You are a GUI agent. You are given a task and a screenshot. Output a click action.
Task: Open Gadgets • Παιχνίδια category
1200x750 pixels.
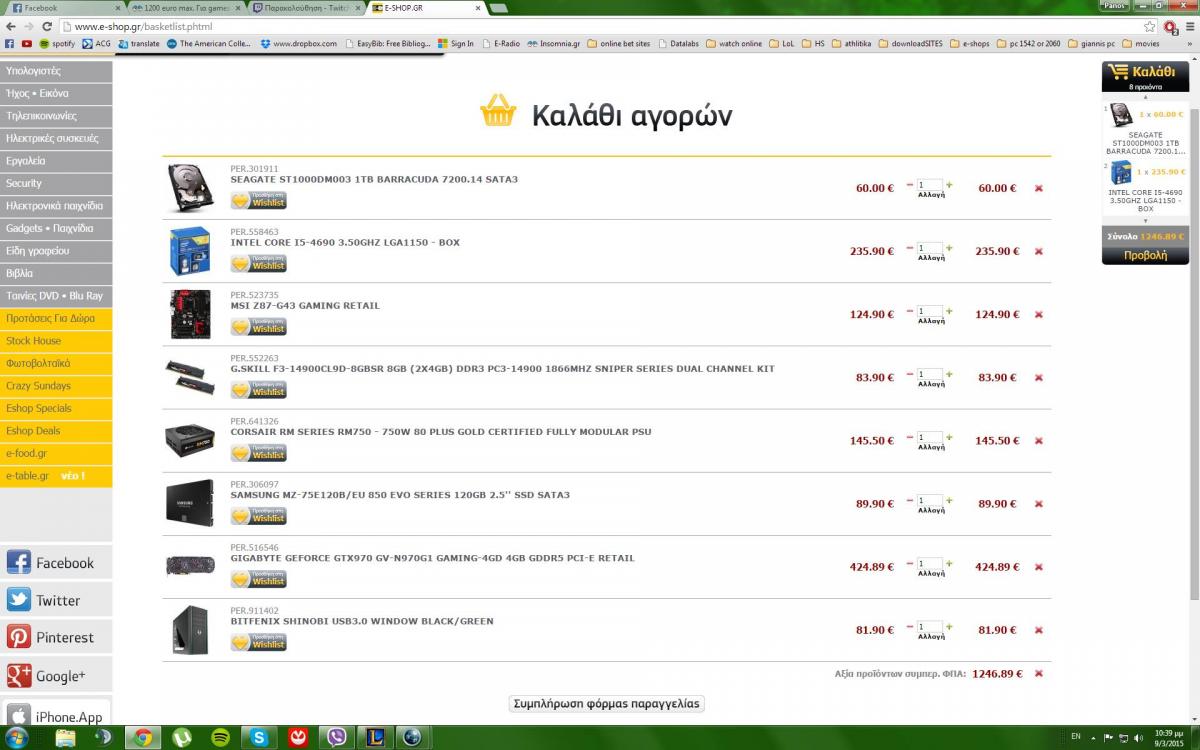click(x=56, y=228)
